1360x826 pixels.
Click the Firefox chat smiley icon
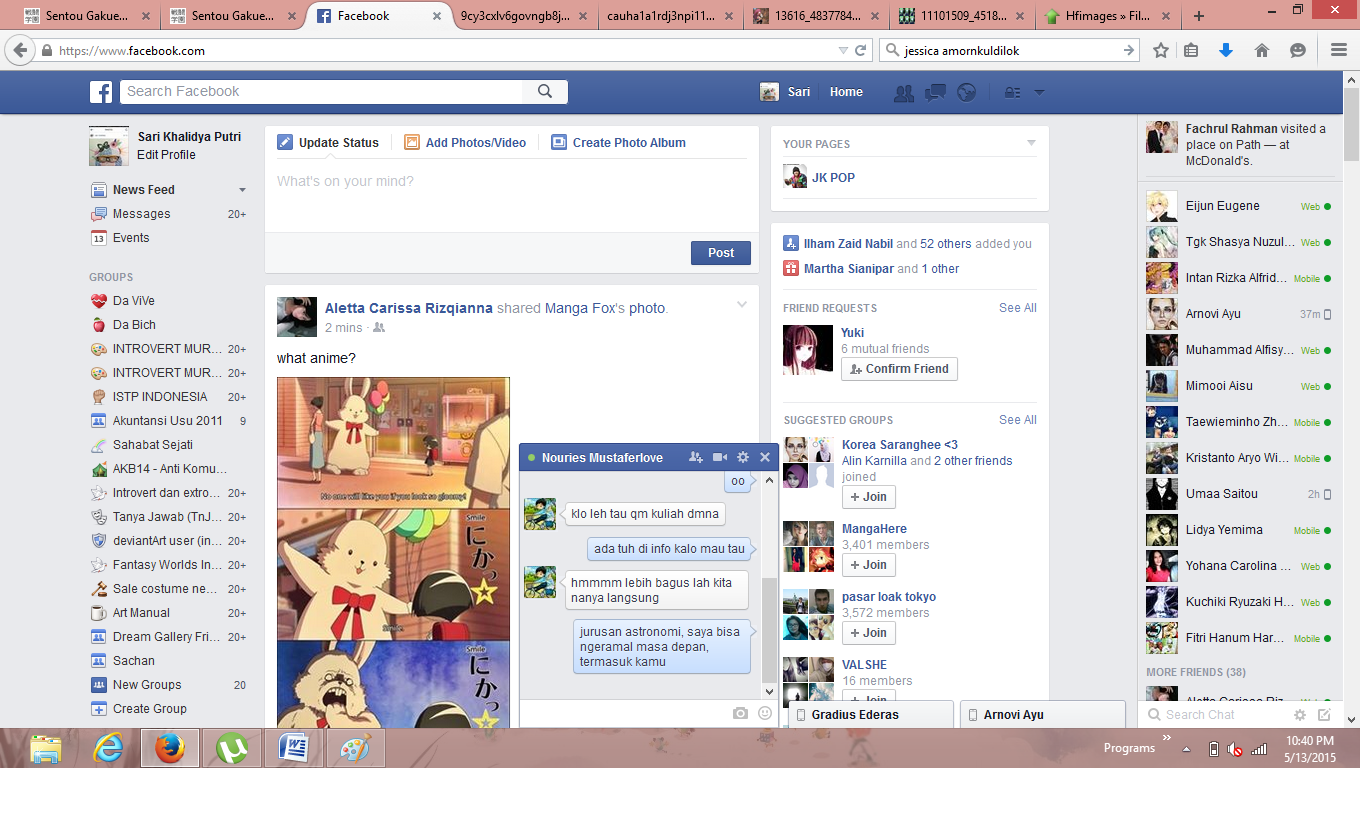pyautogui.click(x=1298, y=51)
